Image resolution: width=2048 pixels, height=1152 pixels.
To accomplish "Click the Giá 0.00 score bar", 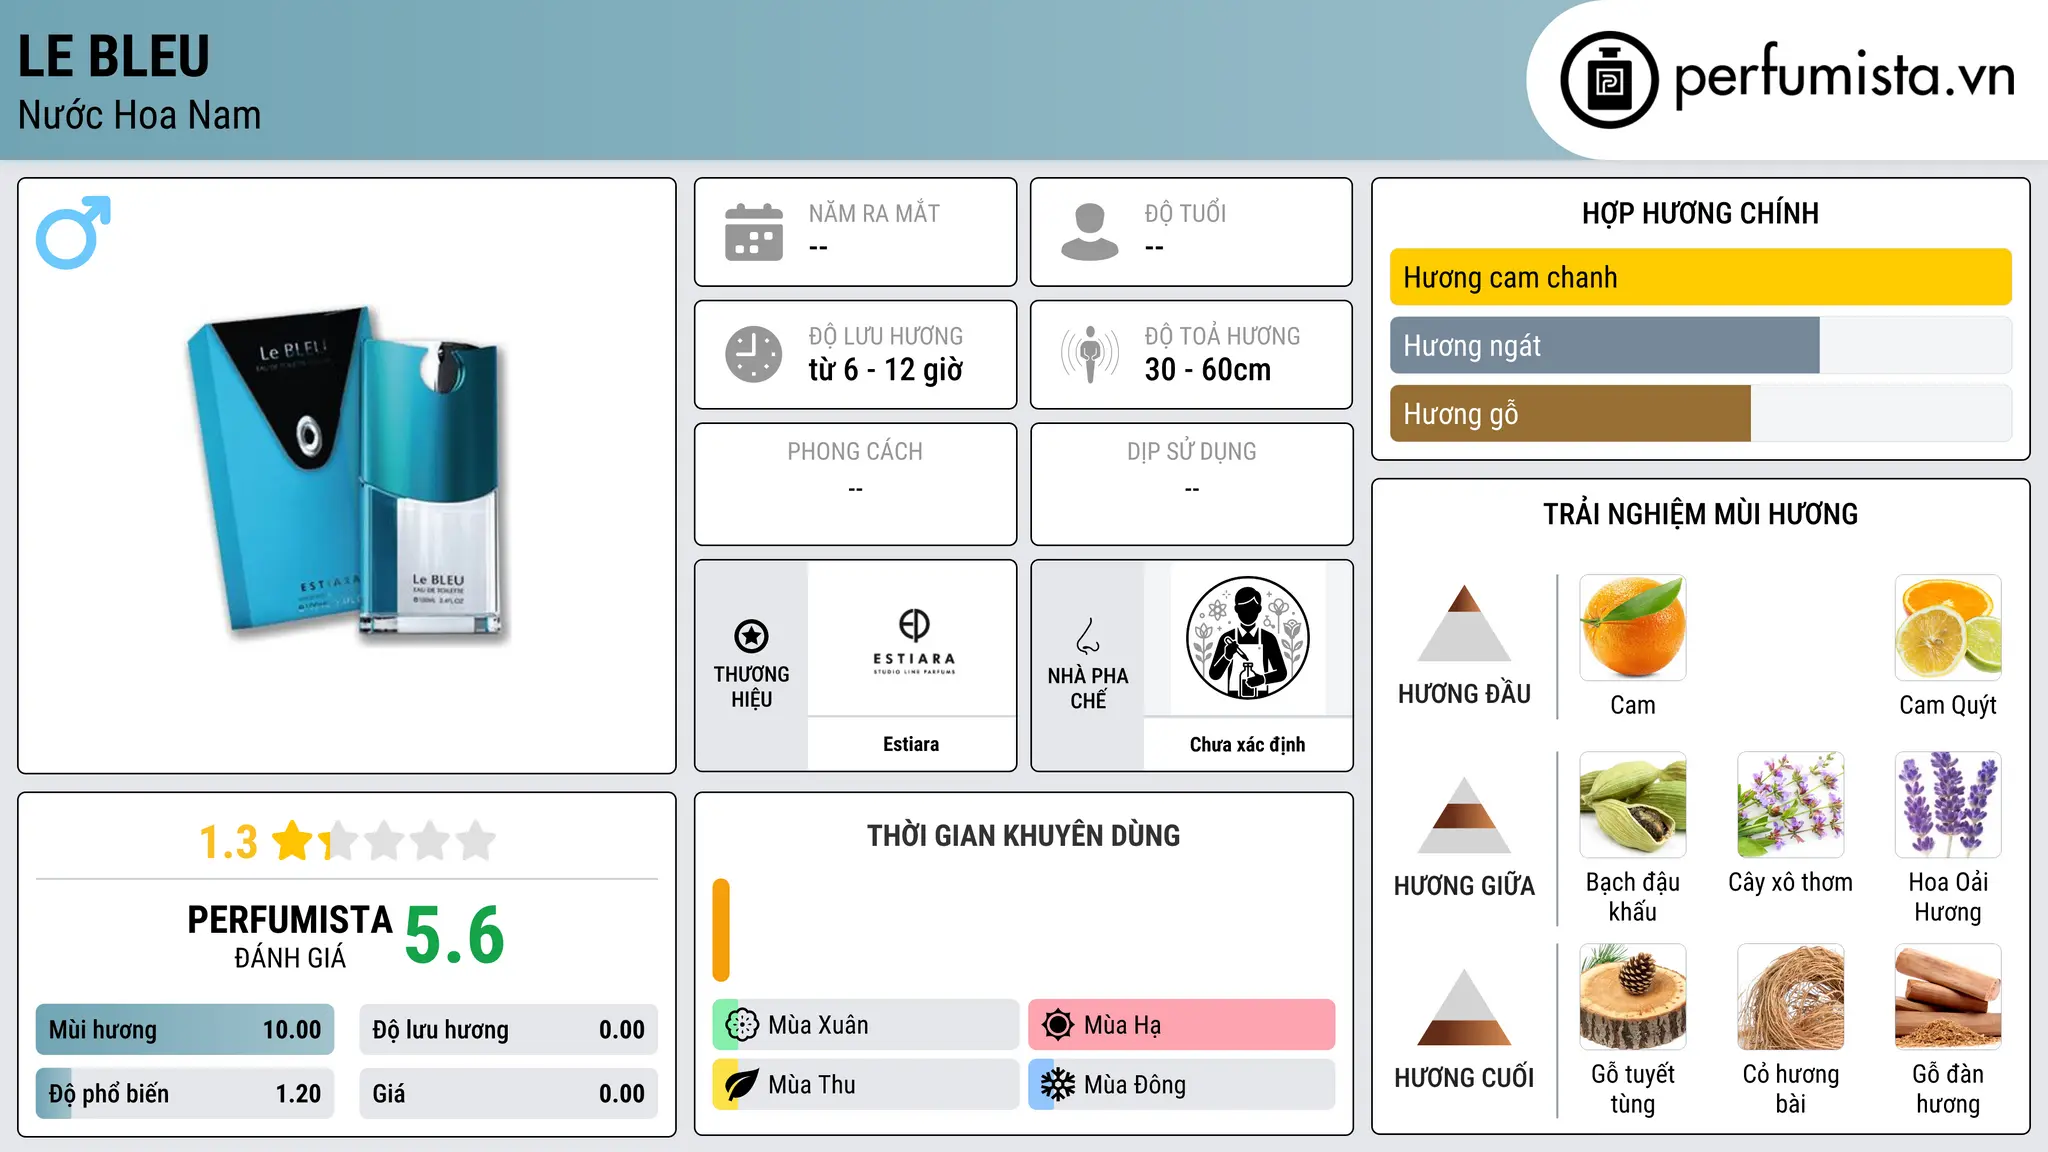I will [509, 1094].
